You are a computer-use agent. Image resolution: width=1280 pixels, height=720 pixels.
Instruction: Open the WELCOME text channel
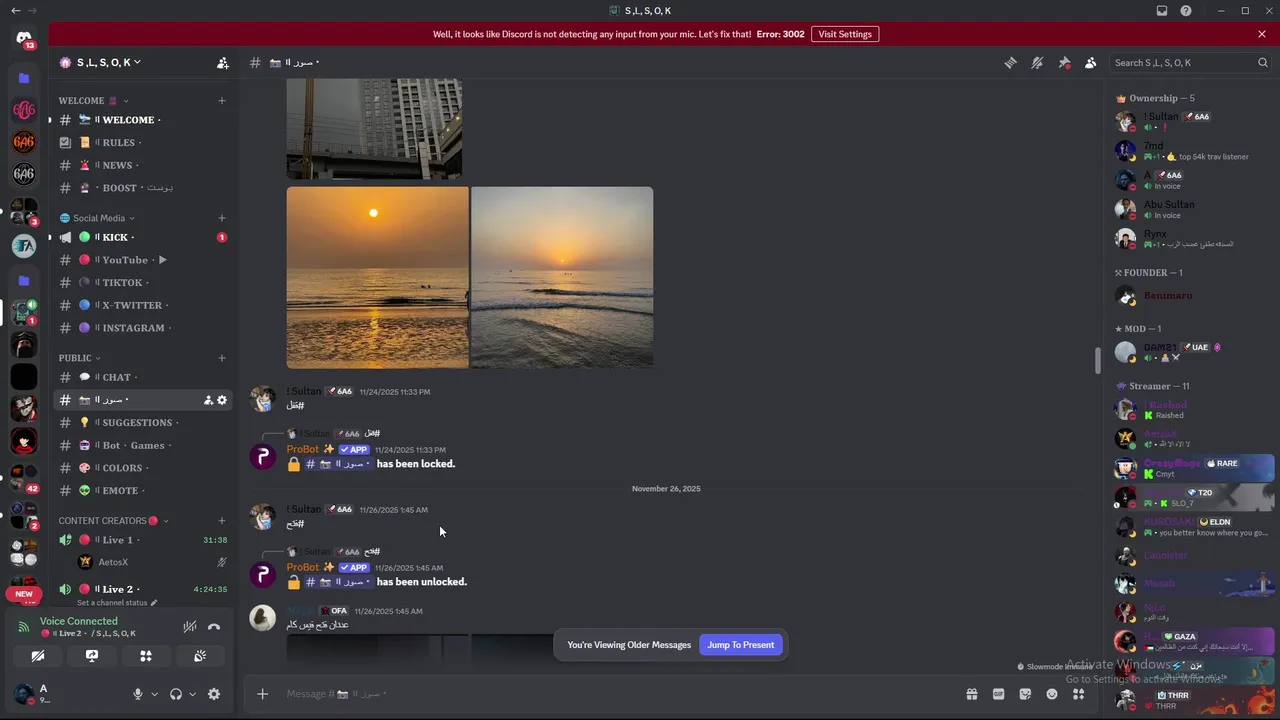[x=144, y=120]
